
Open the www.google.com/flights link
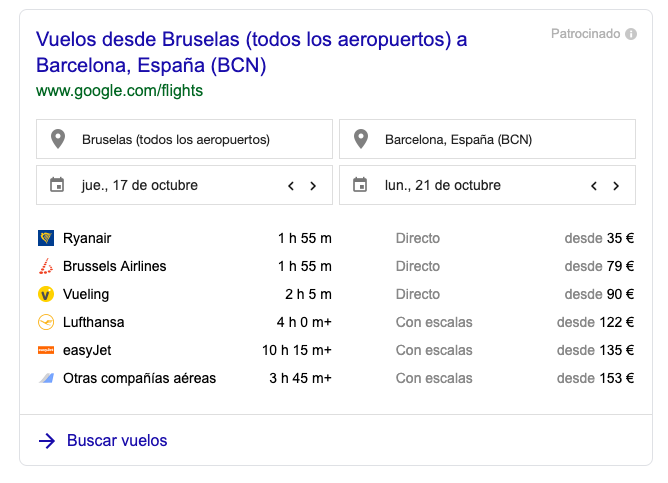tap(120, 91)
